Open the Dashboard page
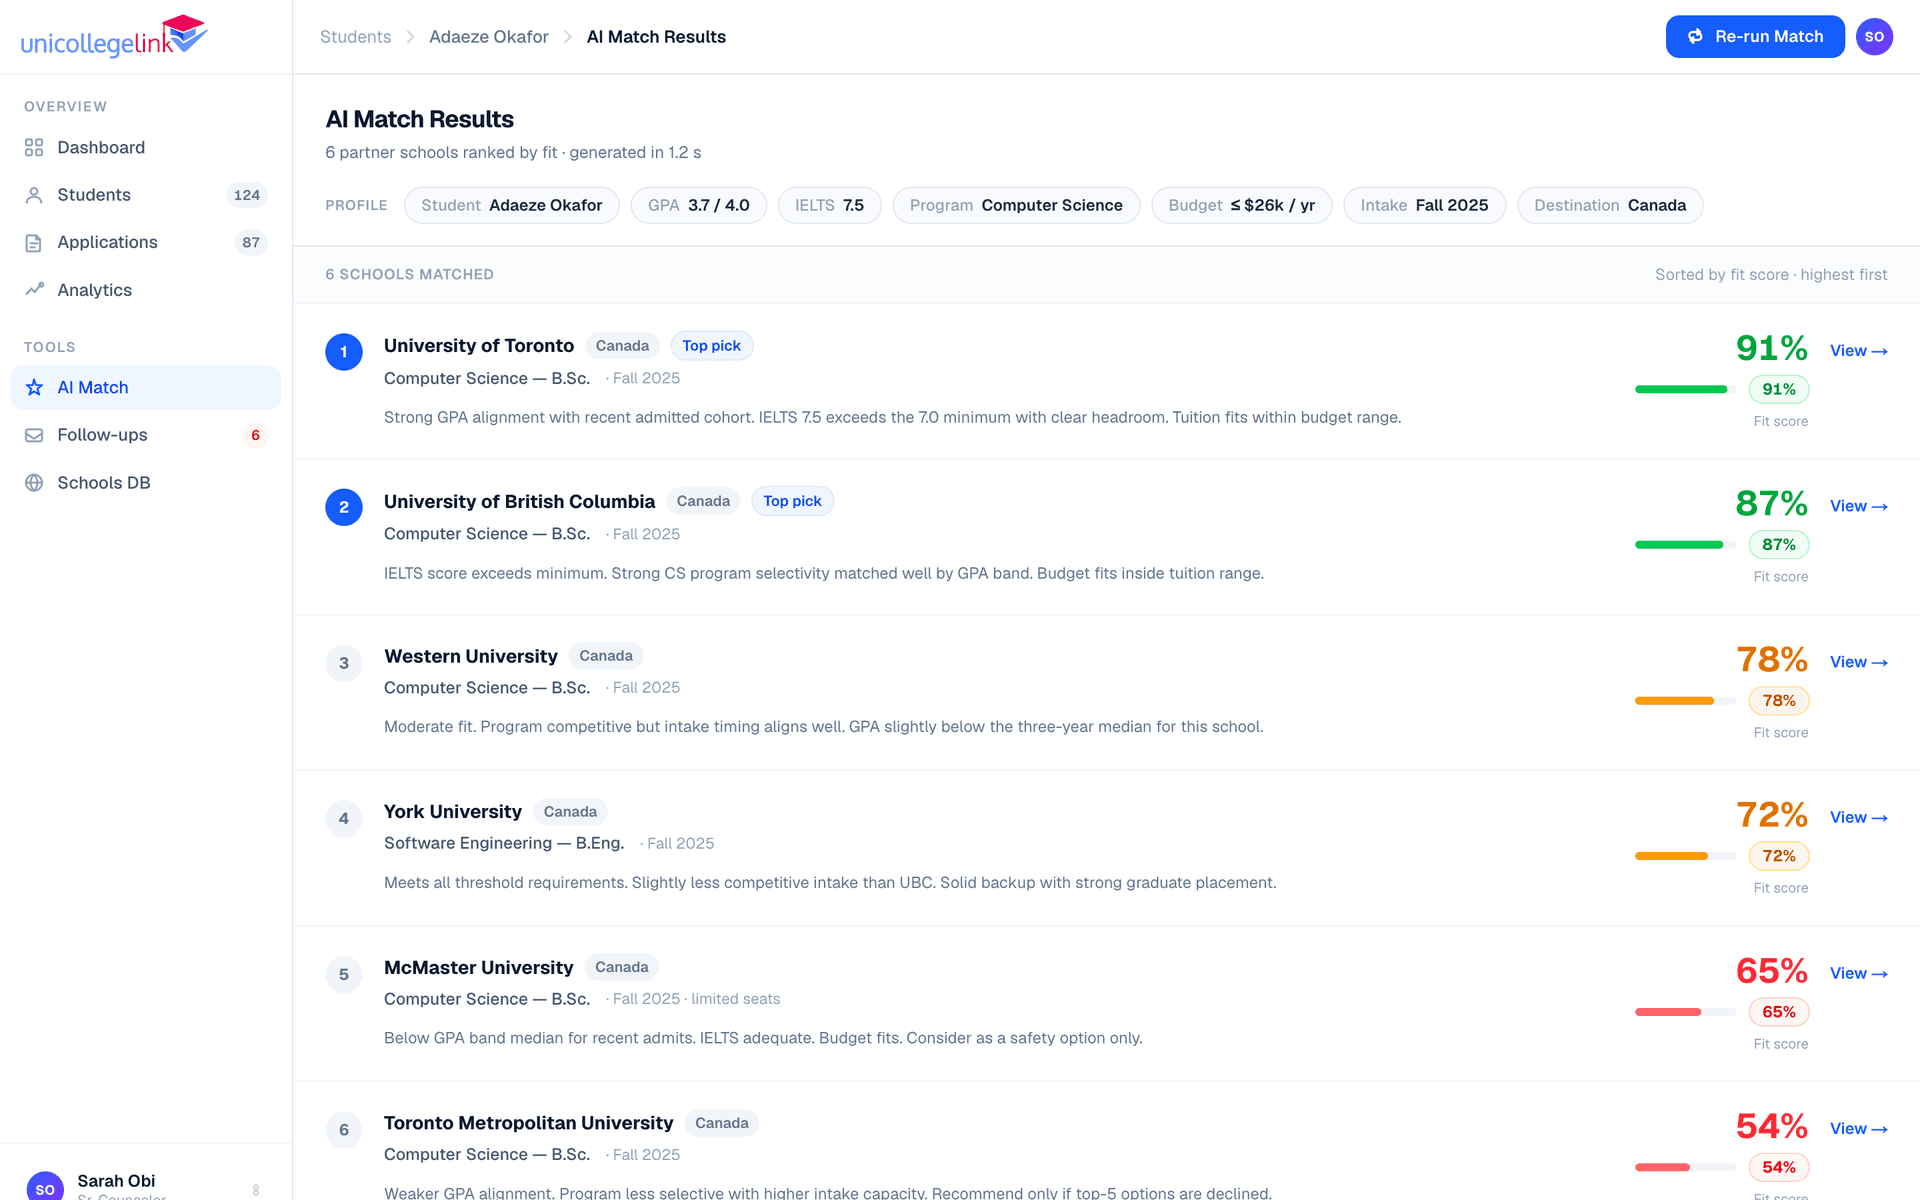The image size is (1920, 1200). 146,148
